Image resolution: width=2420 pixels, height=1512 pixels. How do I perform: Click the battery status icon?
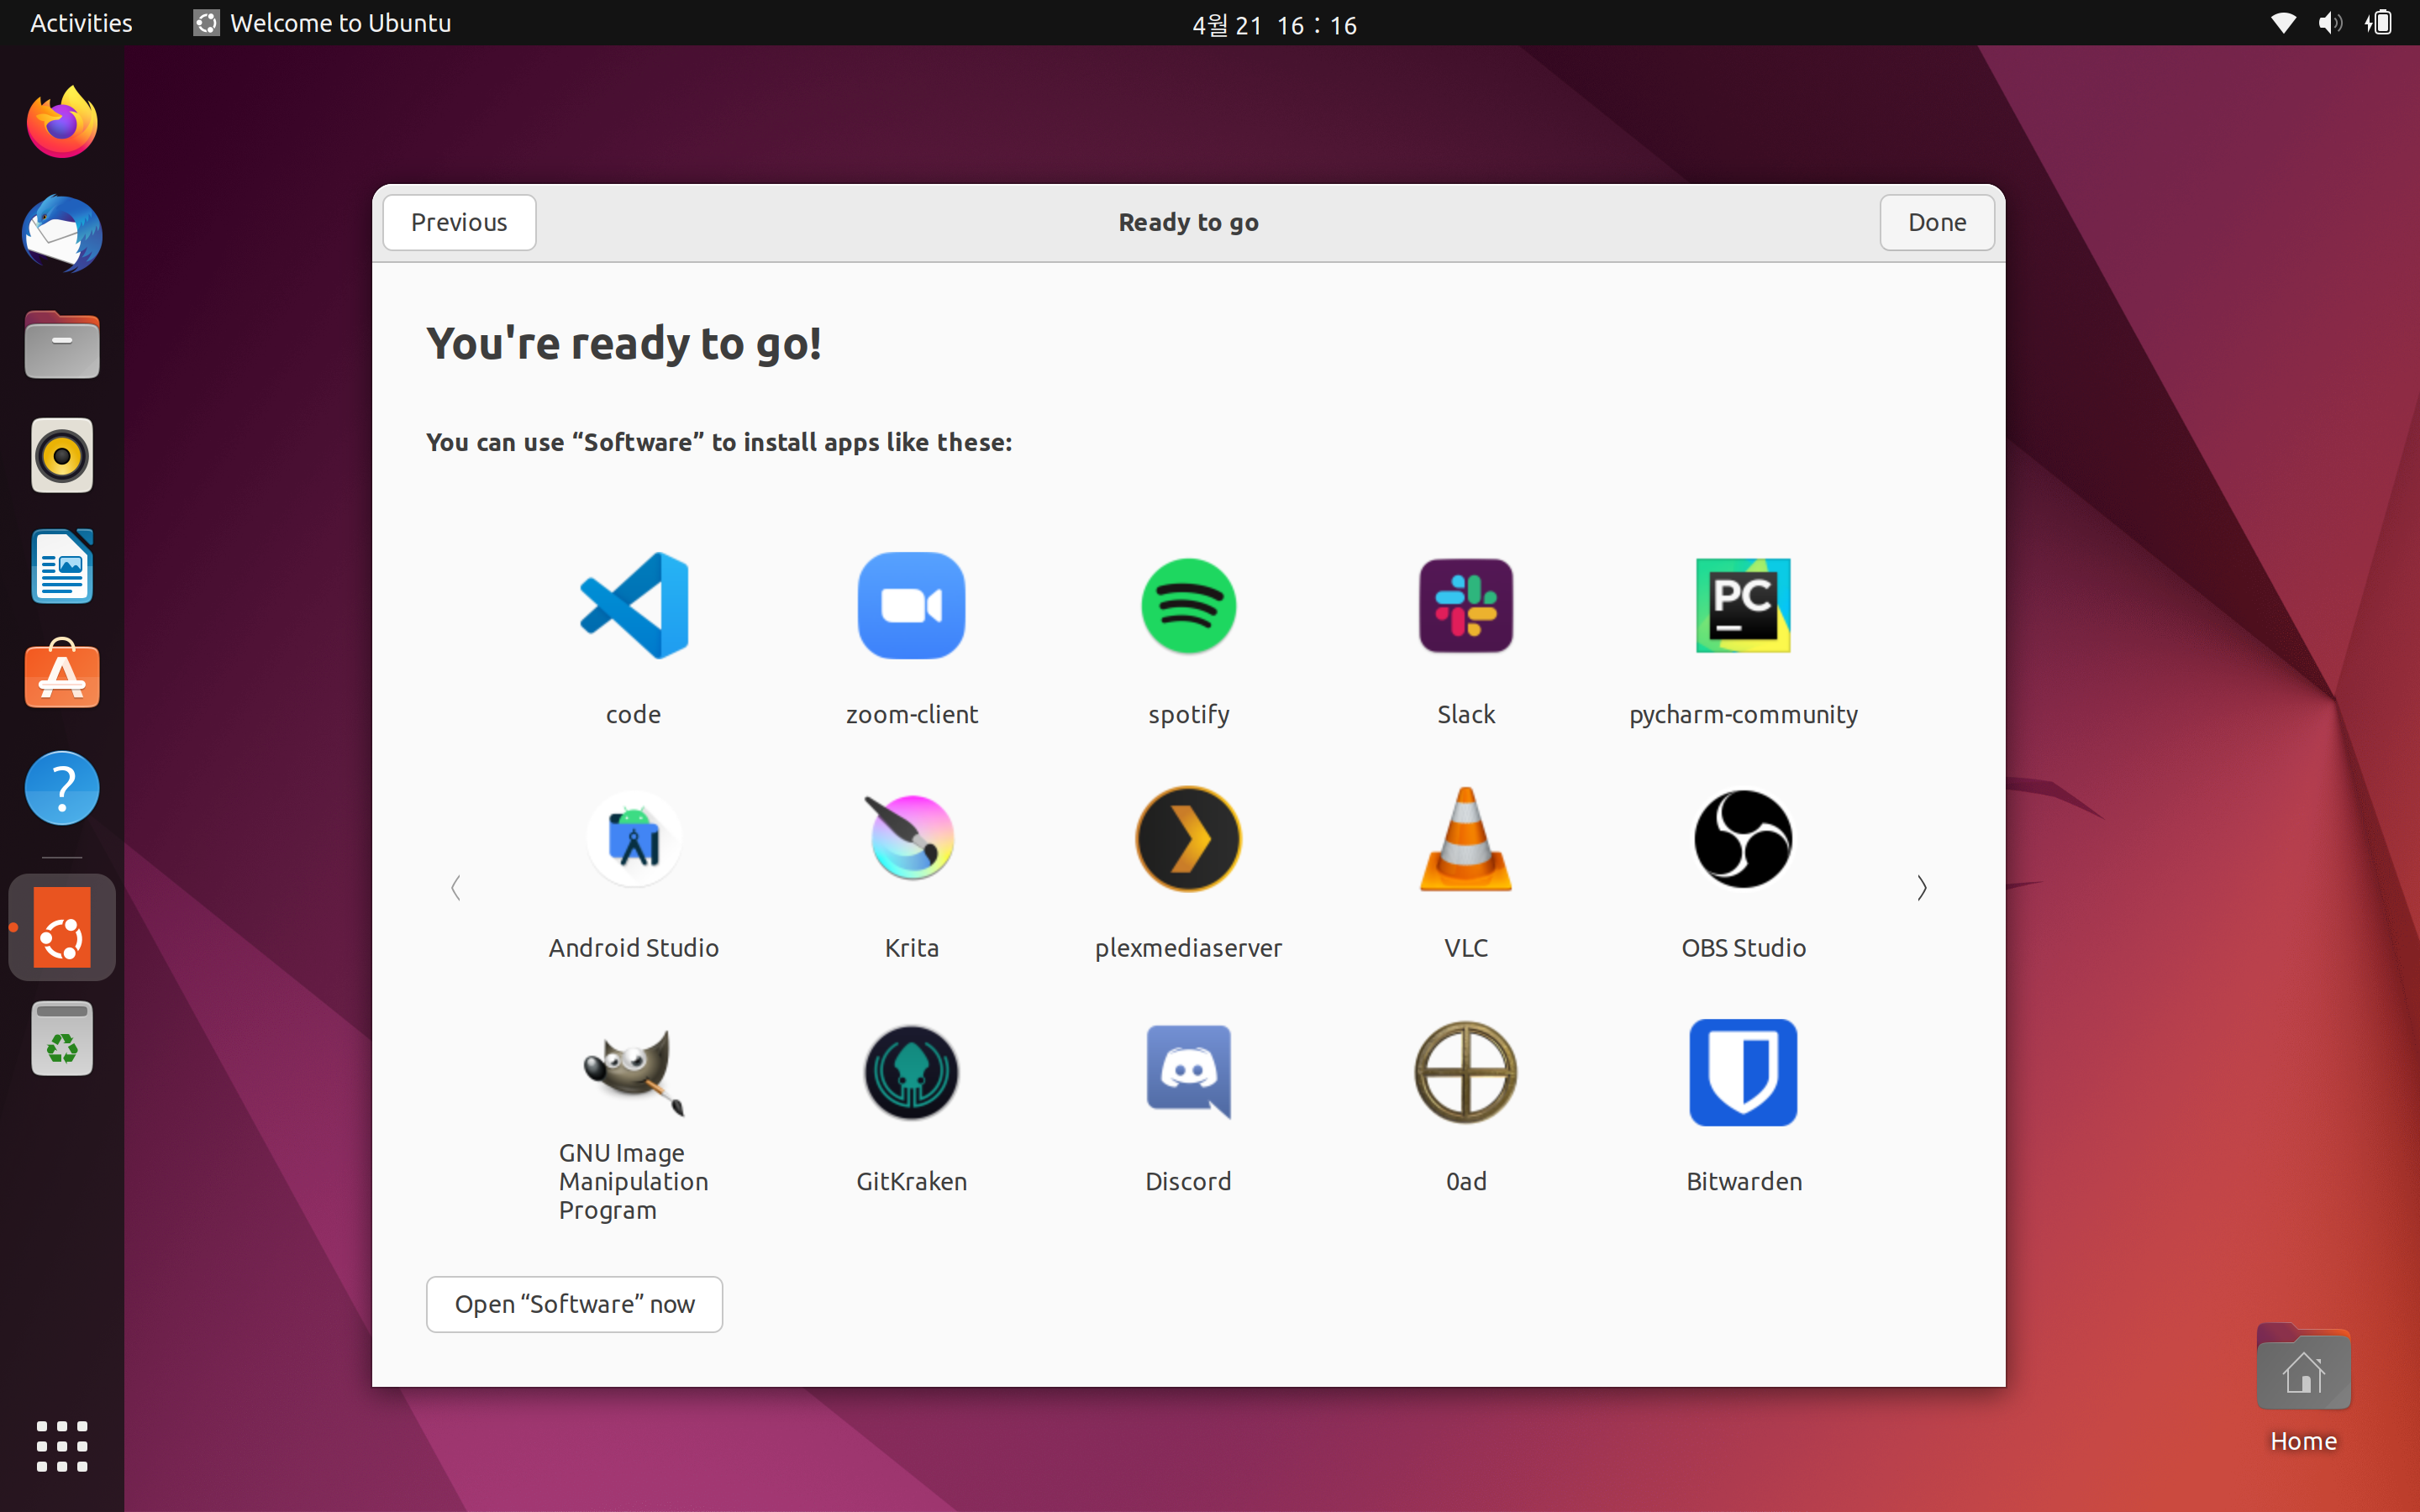2379,23
